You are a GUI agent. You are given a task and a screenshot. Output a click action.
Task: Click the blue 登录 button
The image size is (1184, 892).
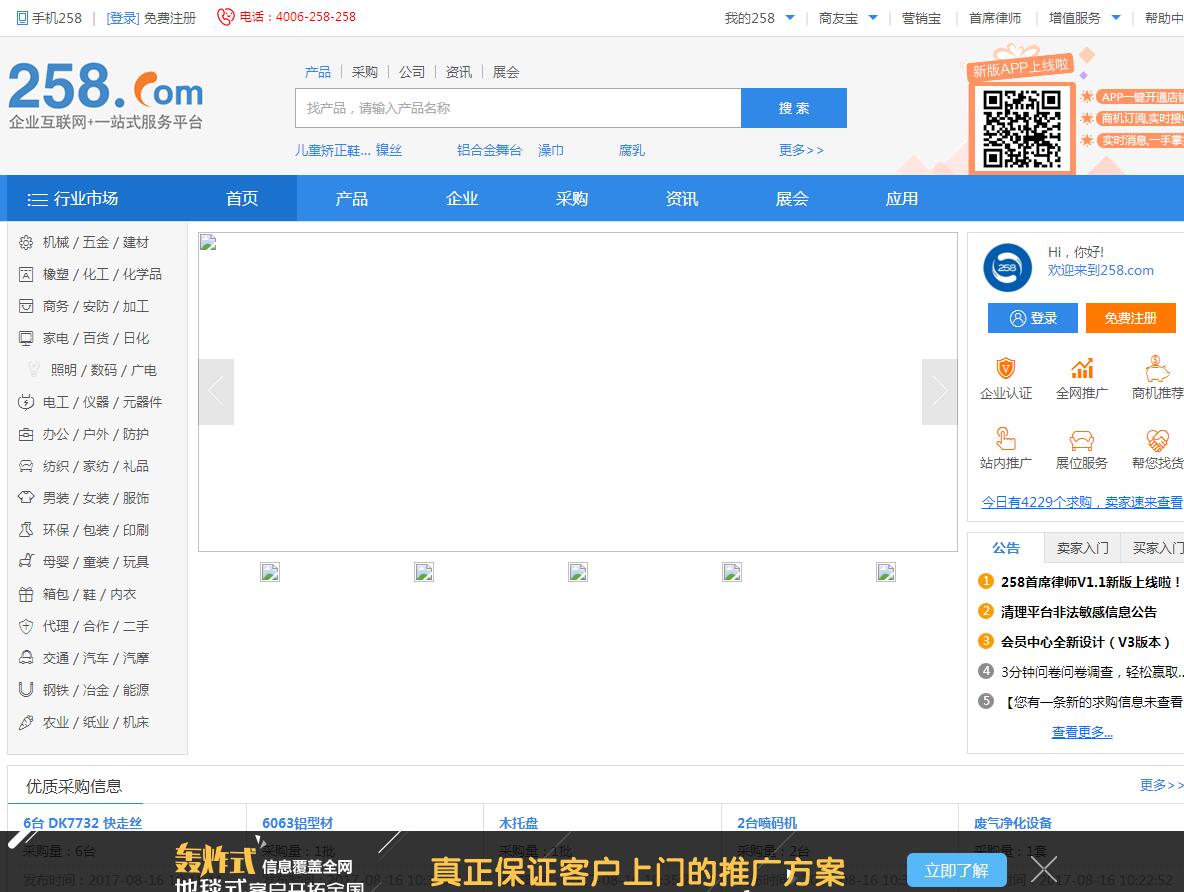(x=1033, y=318)
